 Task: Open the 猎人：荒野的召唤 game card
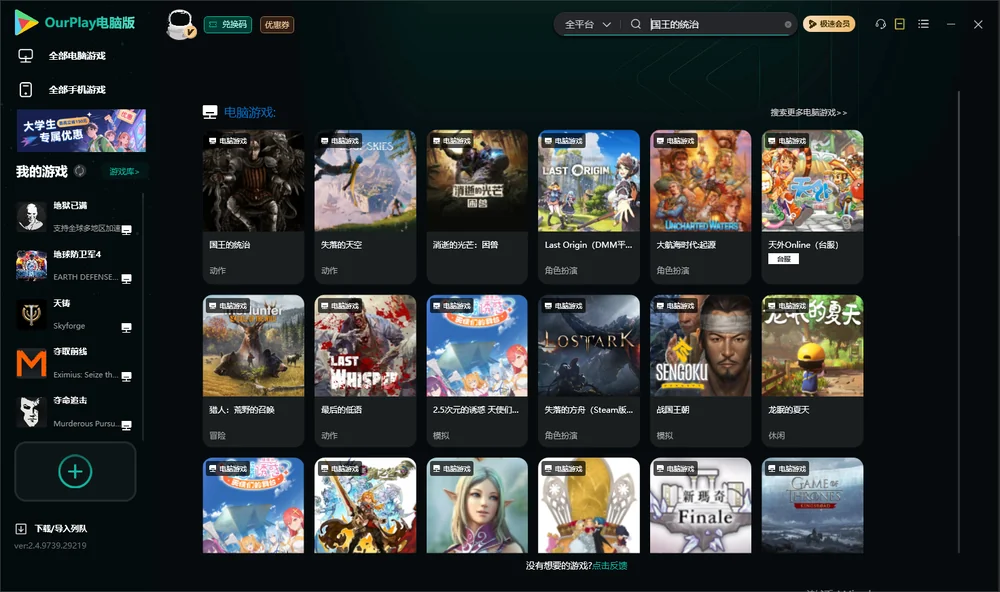[x=253, y=371]
